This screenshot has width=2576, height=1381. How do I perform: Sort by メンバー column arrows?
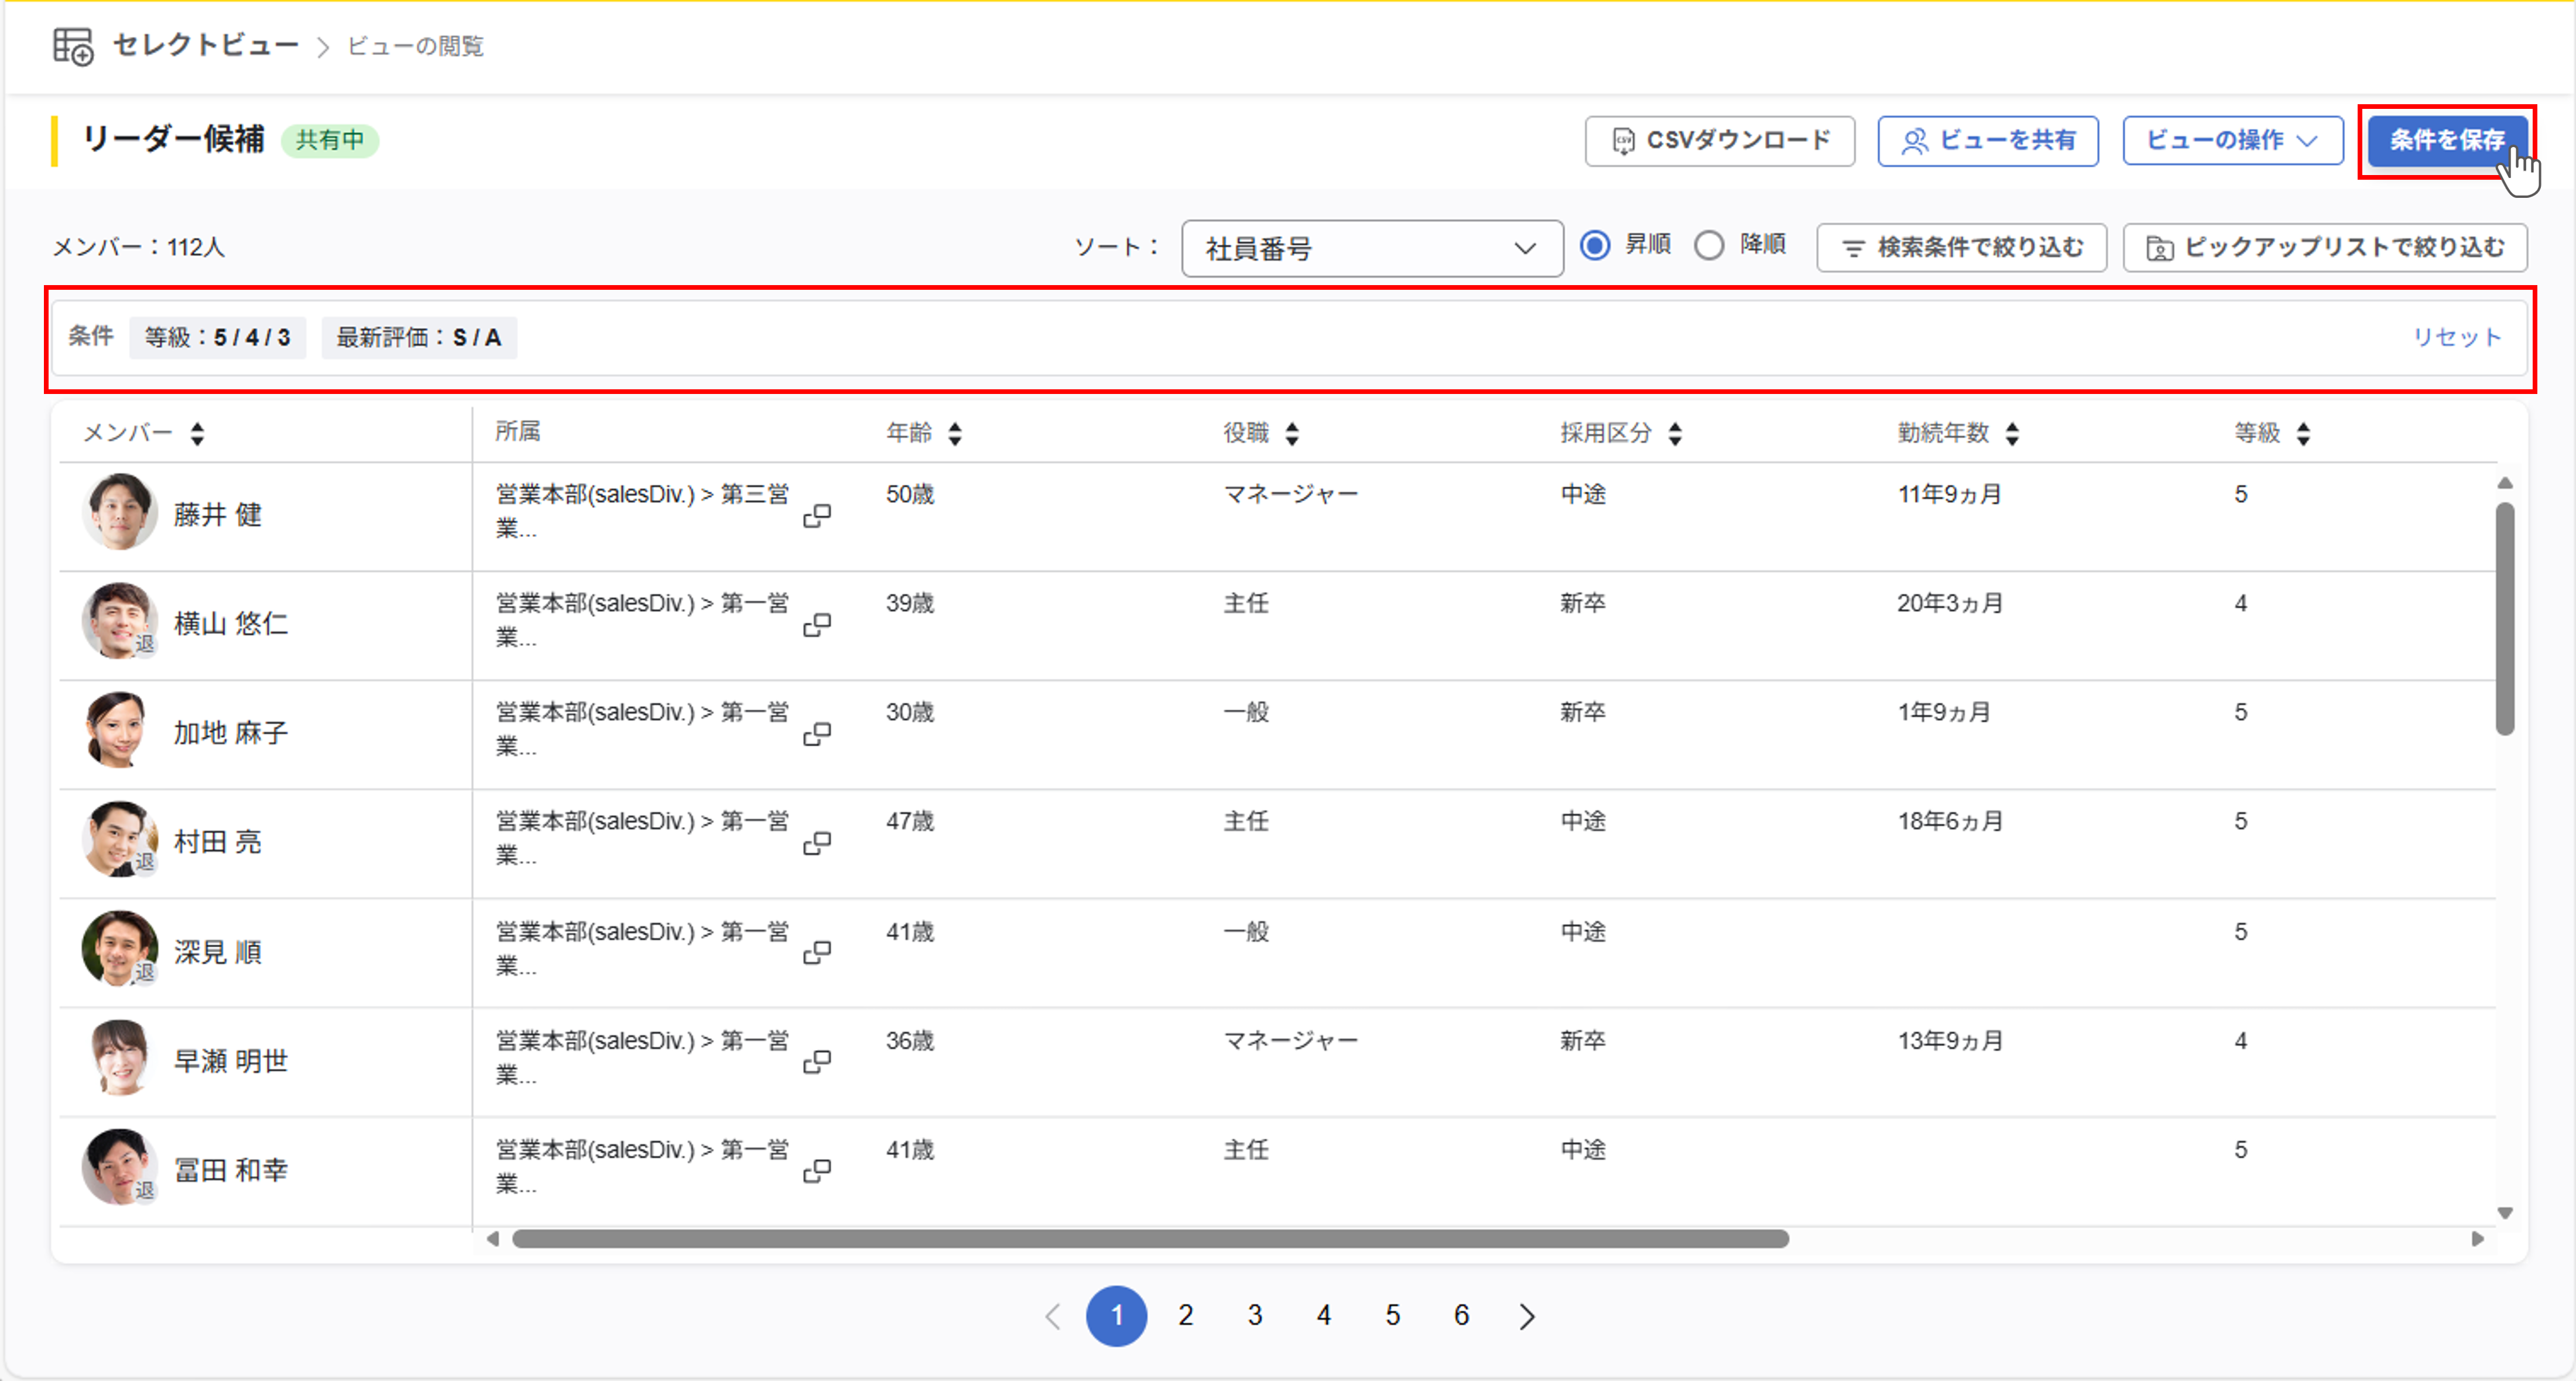point(197,434)
